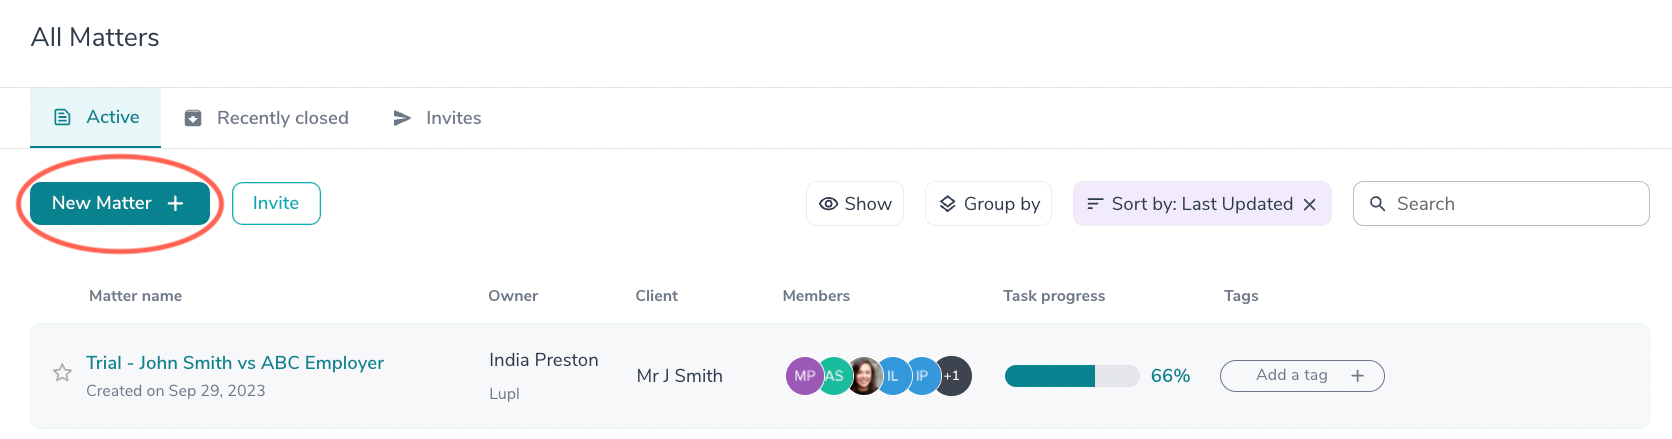Star the Trial - John Smith matter

pyautogui.click(x=62, y=373)
